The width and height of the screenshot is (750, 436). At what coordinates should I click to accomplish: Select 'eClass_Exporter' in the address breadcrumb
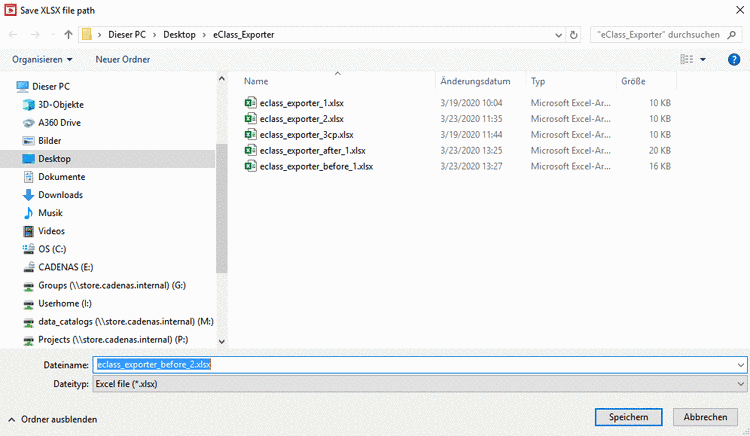tap(243, 34)
